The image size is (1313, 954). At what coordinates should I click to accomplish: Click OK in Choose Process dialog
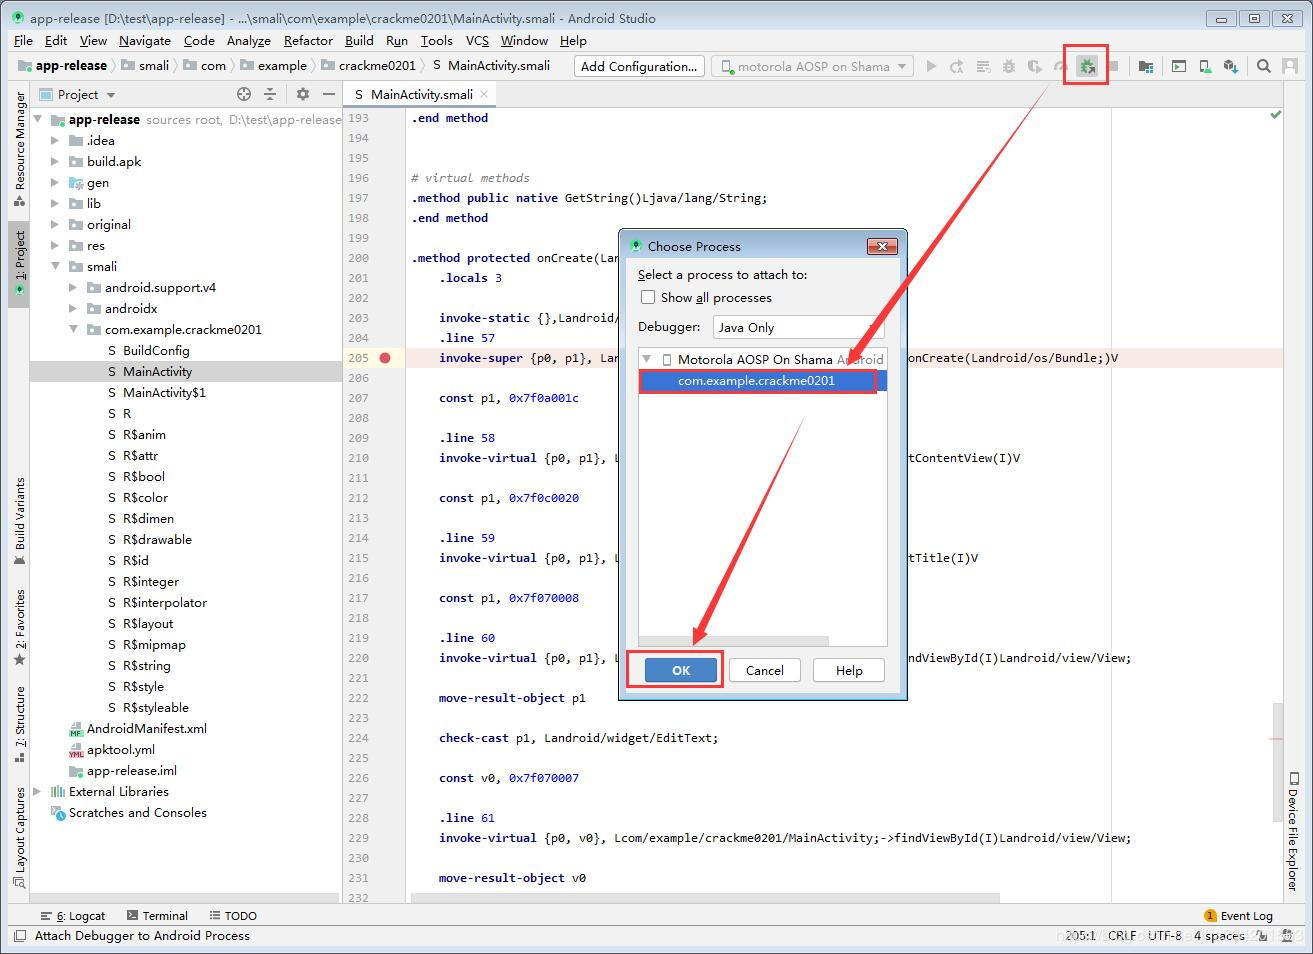(x=681, y=670)
